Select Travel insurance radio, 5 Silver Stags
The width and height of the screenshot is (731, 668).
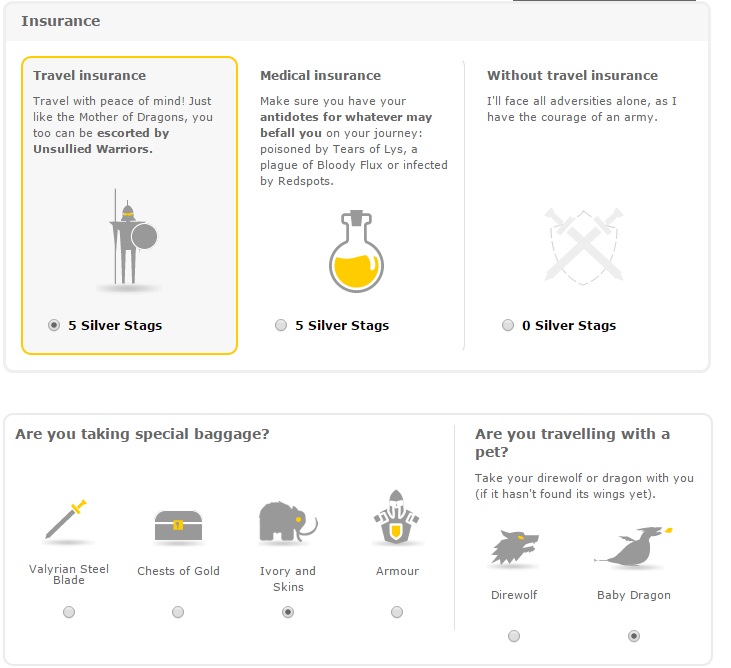[x=54, y=325]
